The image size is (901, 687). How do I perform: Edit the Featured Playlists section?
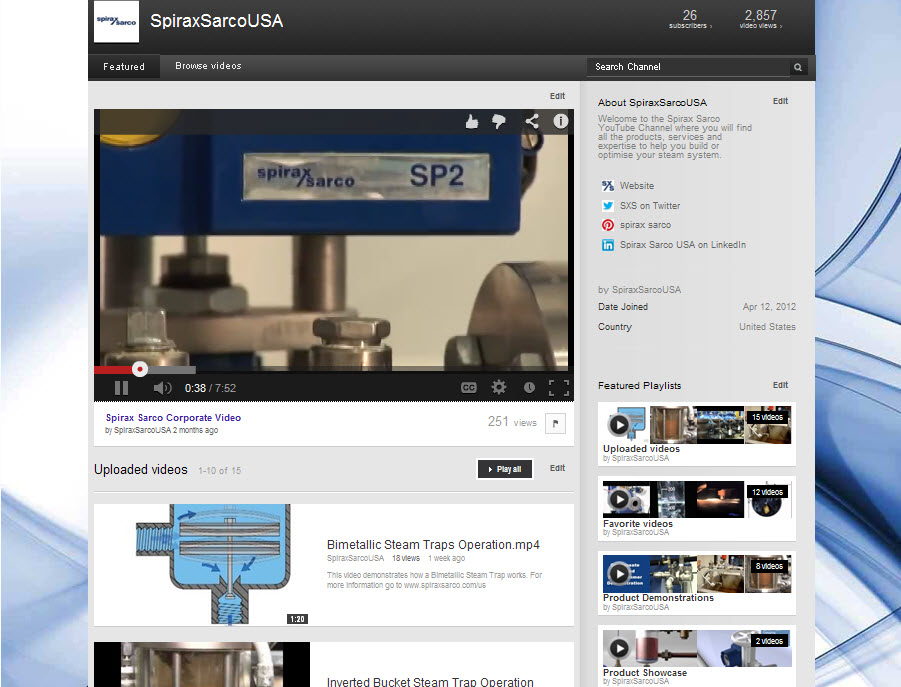(x=780, y=385)
